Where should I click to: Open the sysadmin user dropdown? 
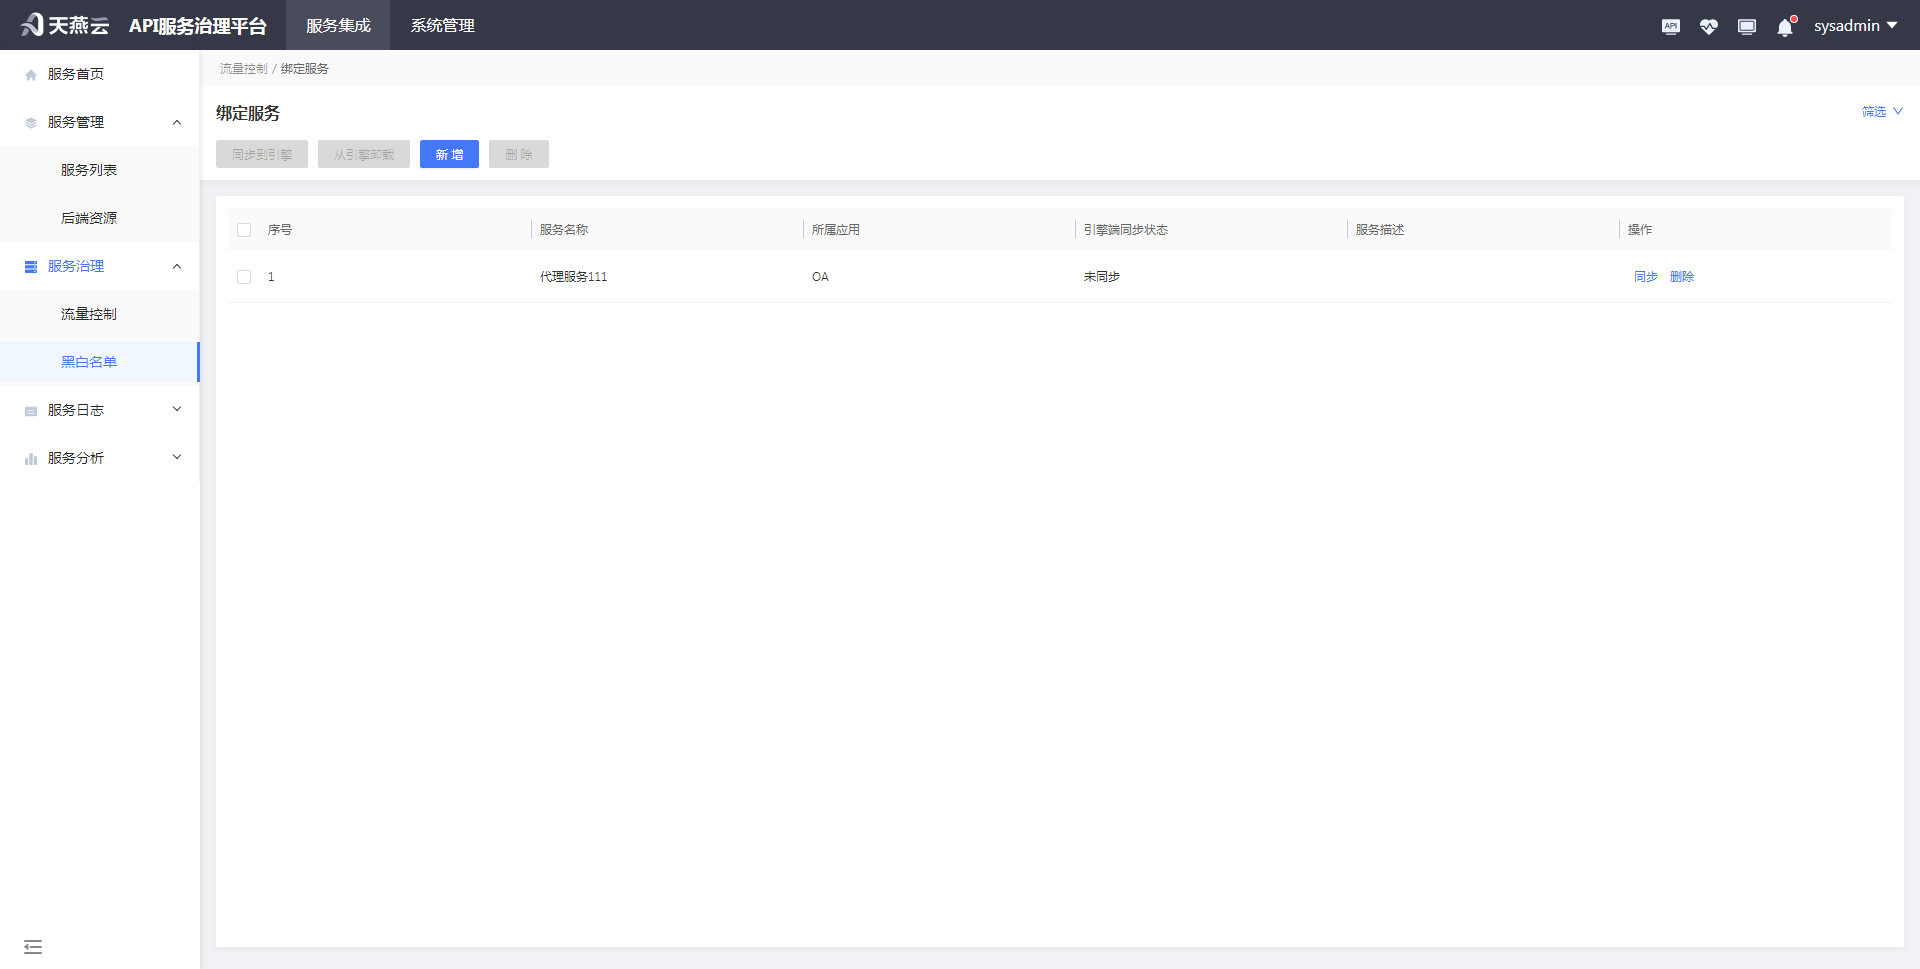[1855, 26]
